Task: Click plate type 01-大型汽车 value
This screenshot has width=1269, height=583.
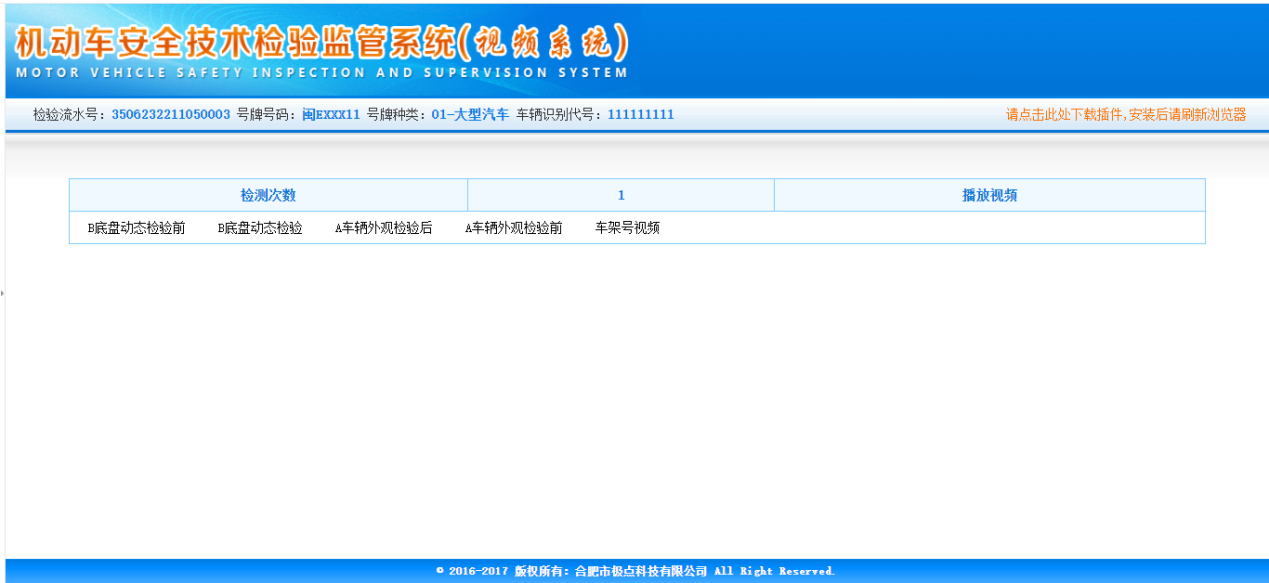Action: tap(470, 115)
